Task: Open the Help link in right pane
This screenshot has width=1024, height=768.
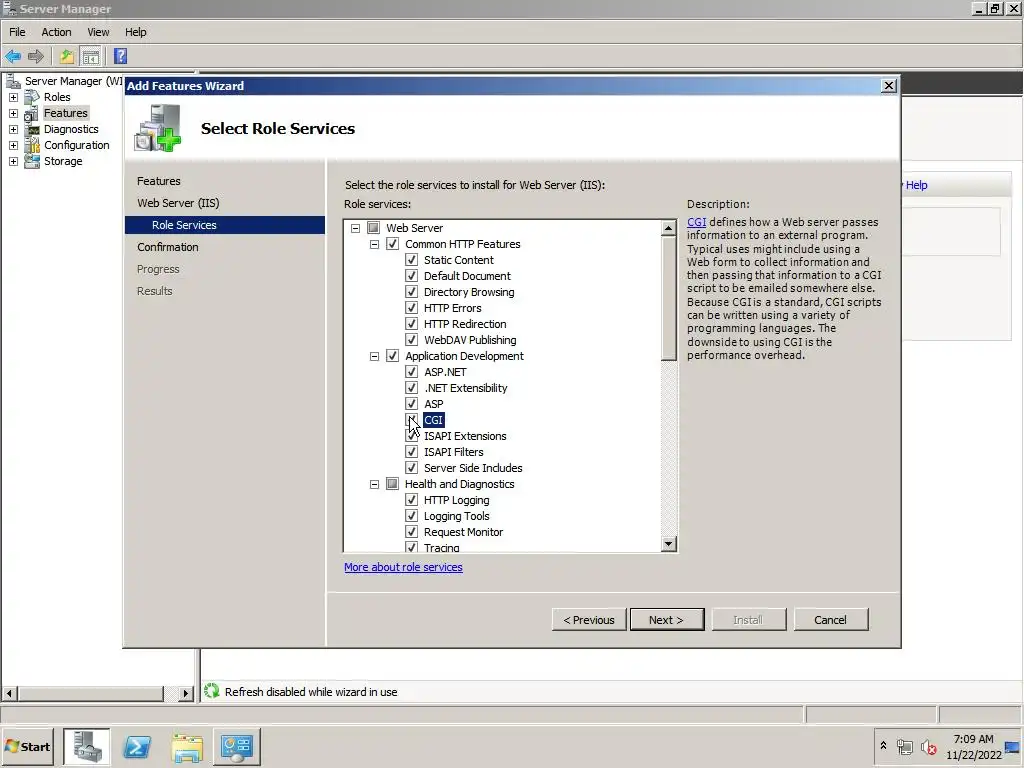Action: click(916, 185)
